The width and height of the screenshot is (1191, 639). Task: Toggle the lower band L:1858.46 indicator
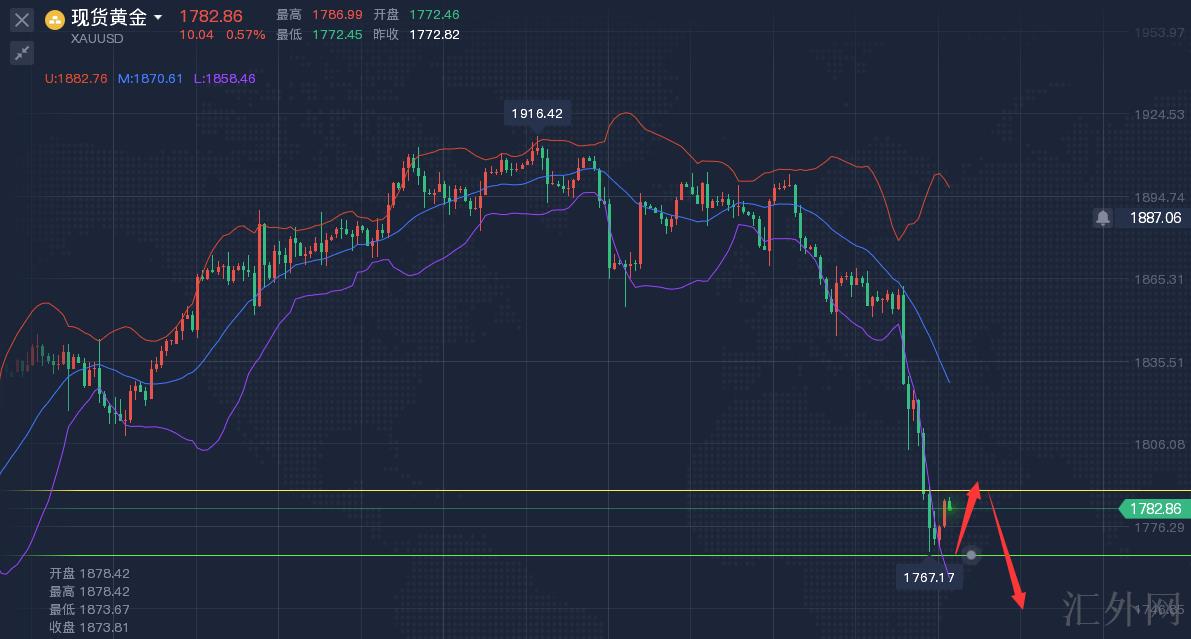224,78
